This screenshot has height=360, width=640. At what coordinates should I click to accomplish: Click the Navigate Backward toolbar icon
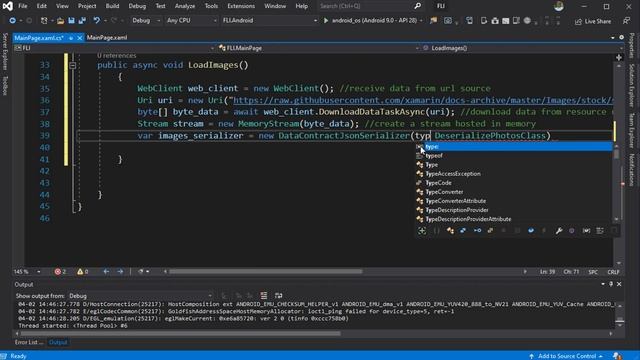pos(12,20)
